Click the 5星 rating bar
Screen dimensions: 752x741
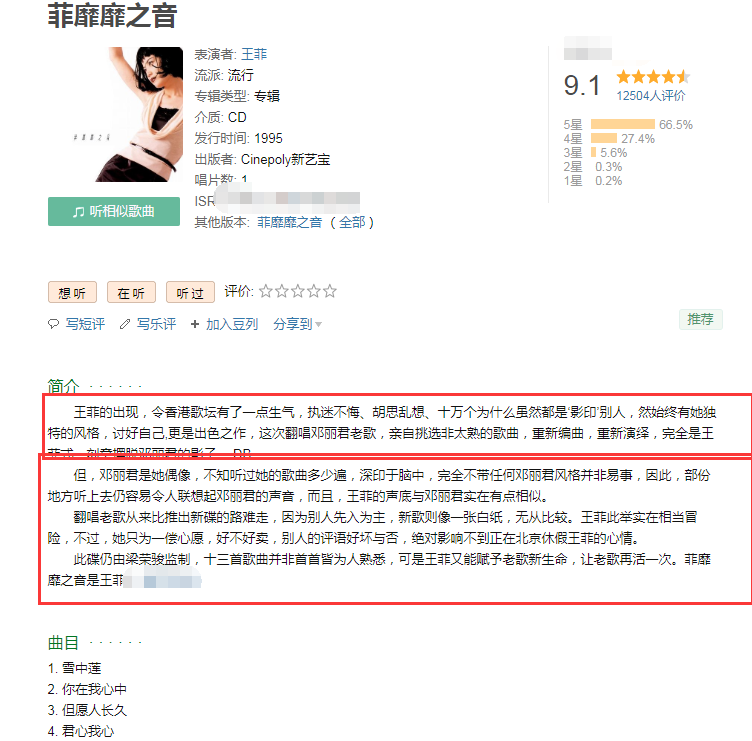(x=623, y=124)
